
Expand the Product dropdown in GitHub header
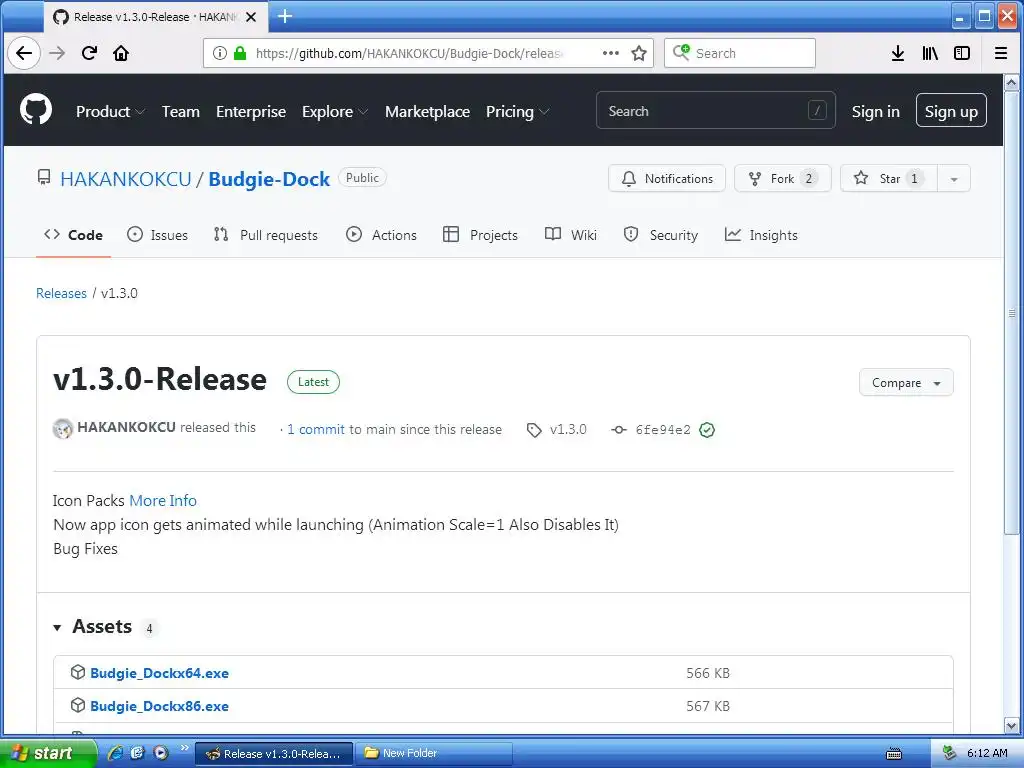click(x=110, y=112)
